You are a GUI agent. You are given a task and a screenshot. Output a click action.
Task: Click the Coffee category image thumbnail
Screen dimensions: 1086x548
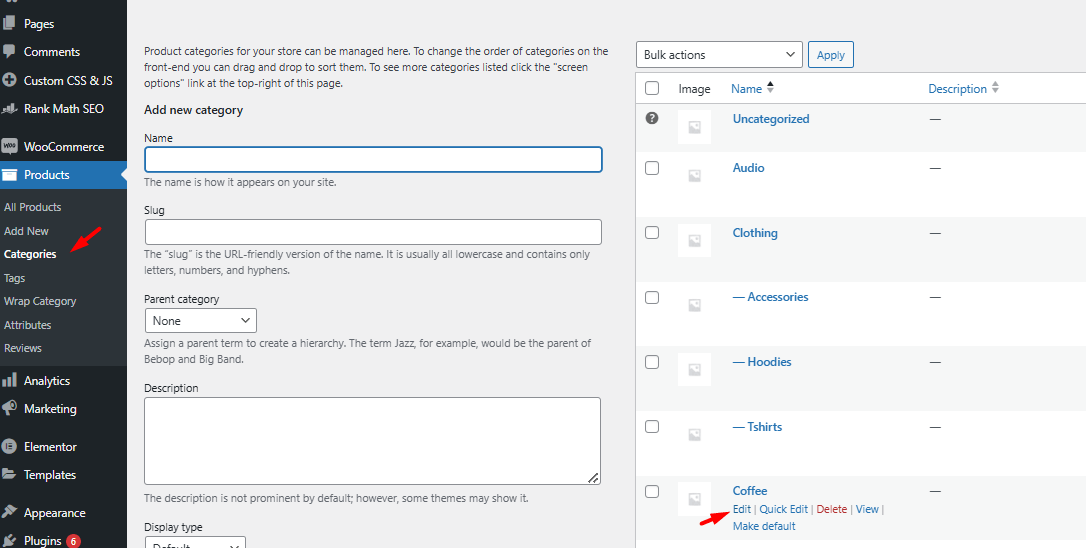694,499
